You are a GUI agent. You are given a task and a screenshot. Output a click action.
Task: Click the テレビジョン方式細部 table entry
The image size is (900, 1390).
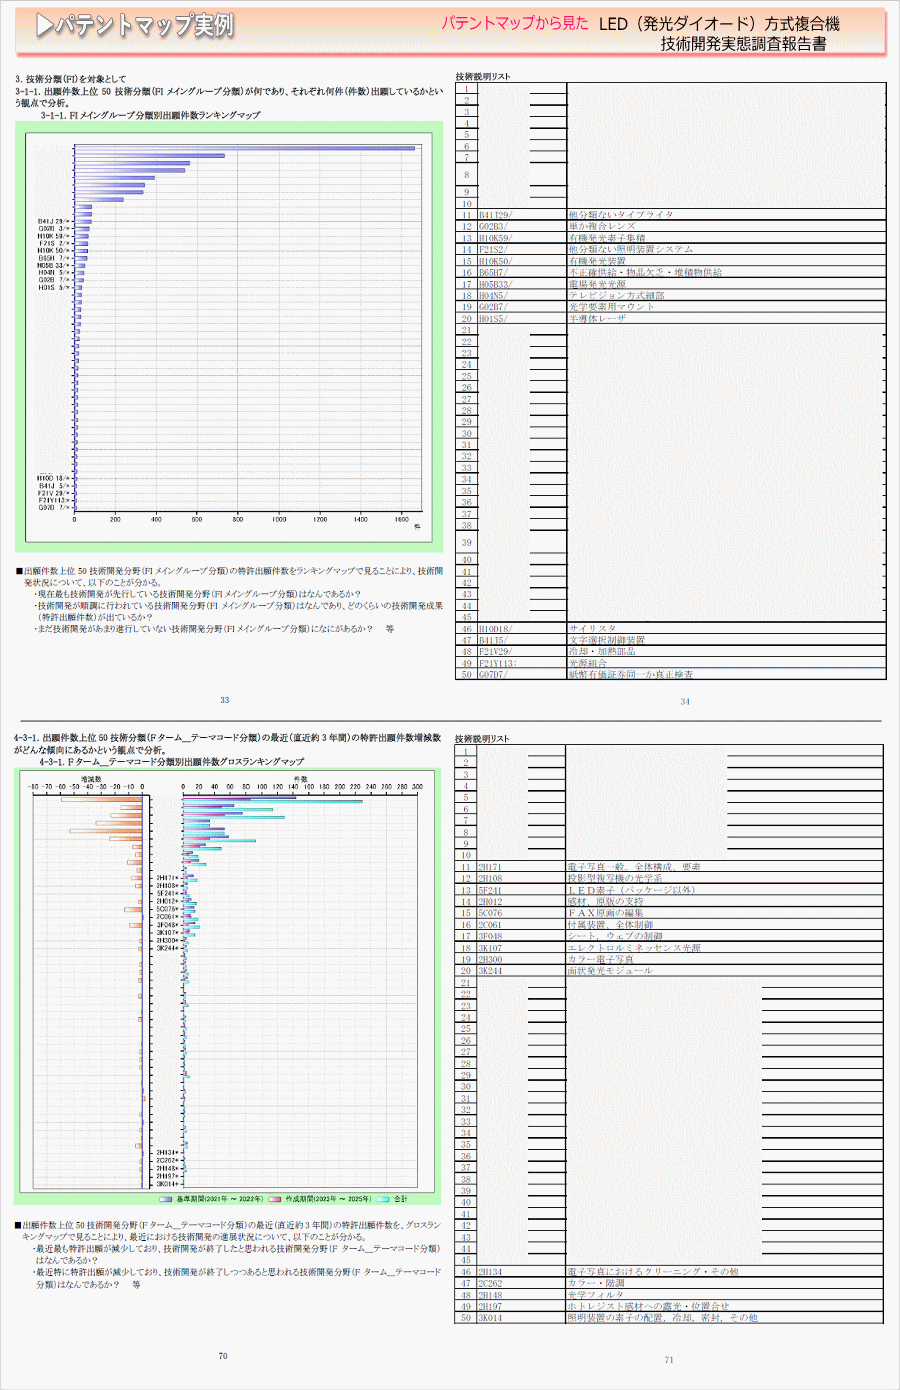616,296
